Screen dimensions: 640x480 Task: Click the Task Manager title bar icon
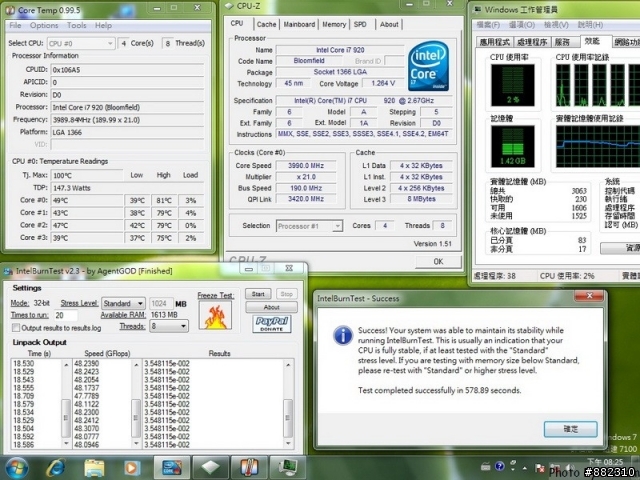477,9
